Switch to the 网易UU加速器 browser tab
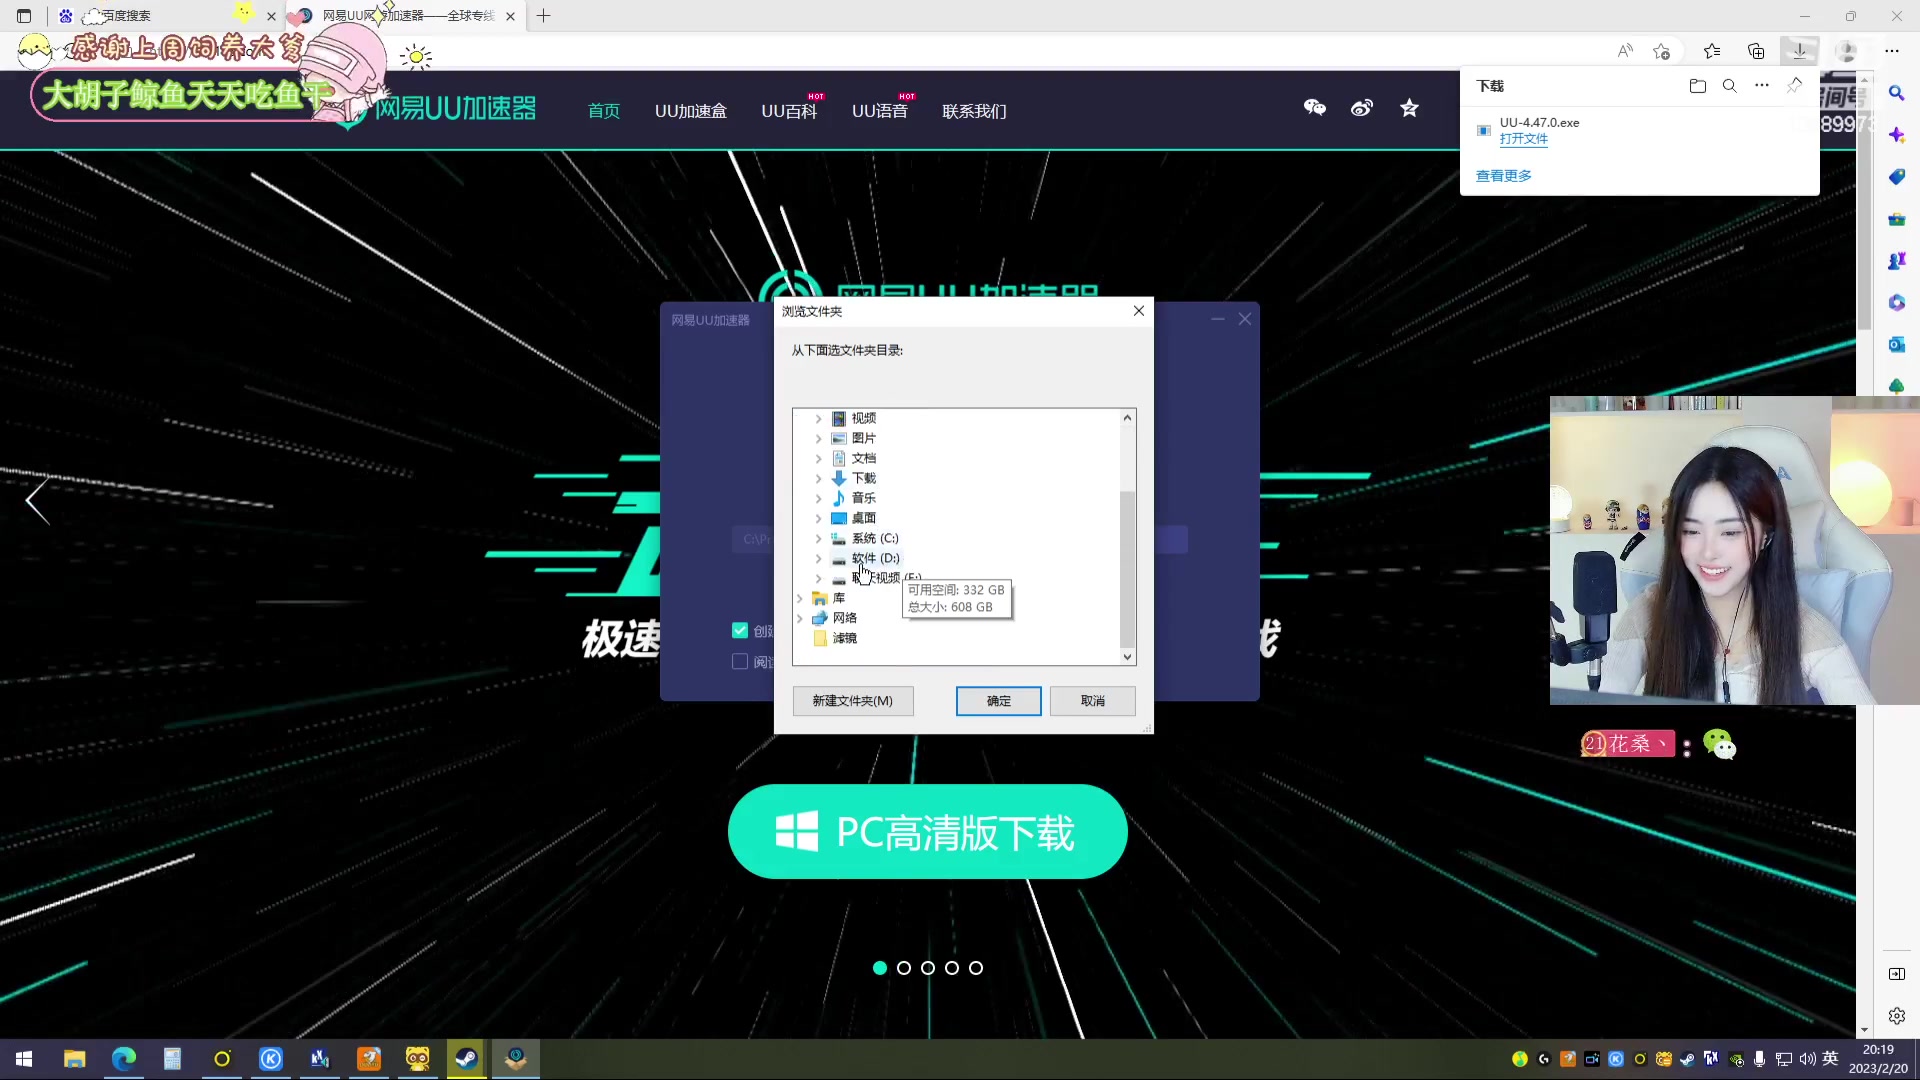 pos(400,16)
